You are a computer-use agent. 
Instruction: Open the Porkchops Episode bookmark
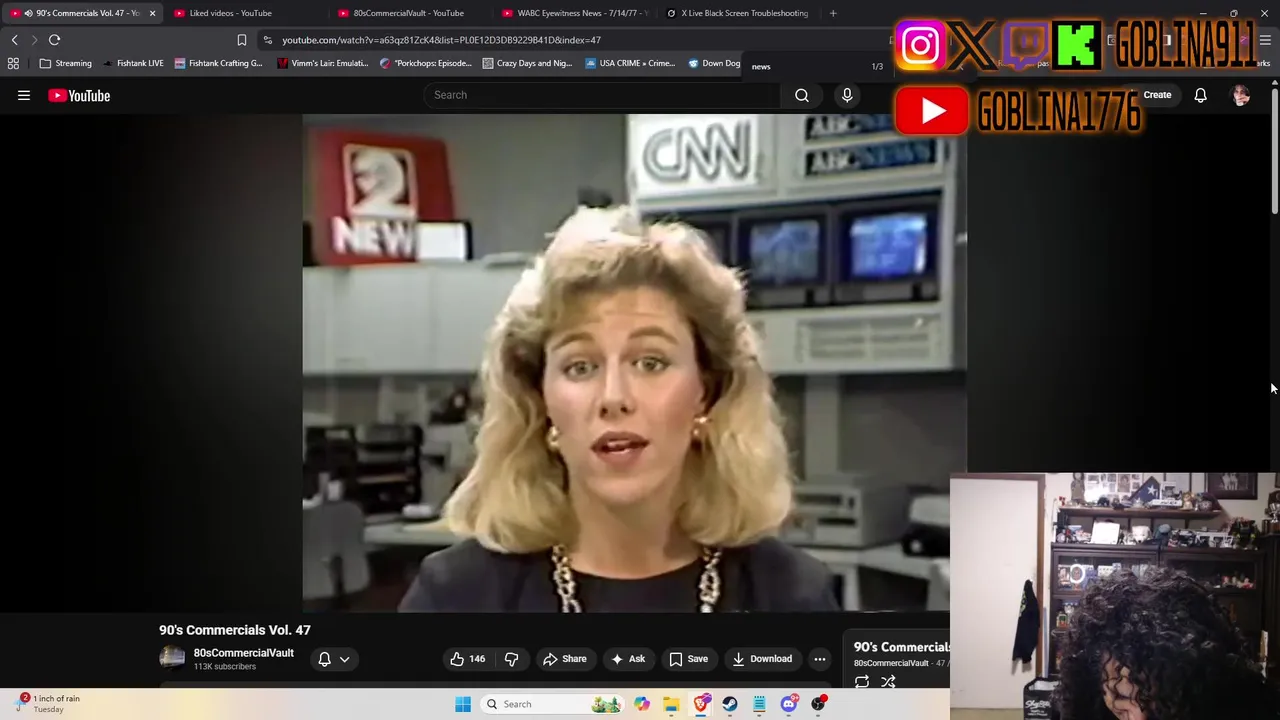click(426, 63)
